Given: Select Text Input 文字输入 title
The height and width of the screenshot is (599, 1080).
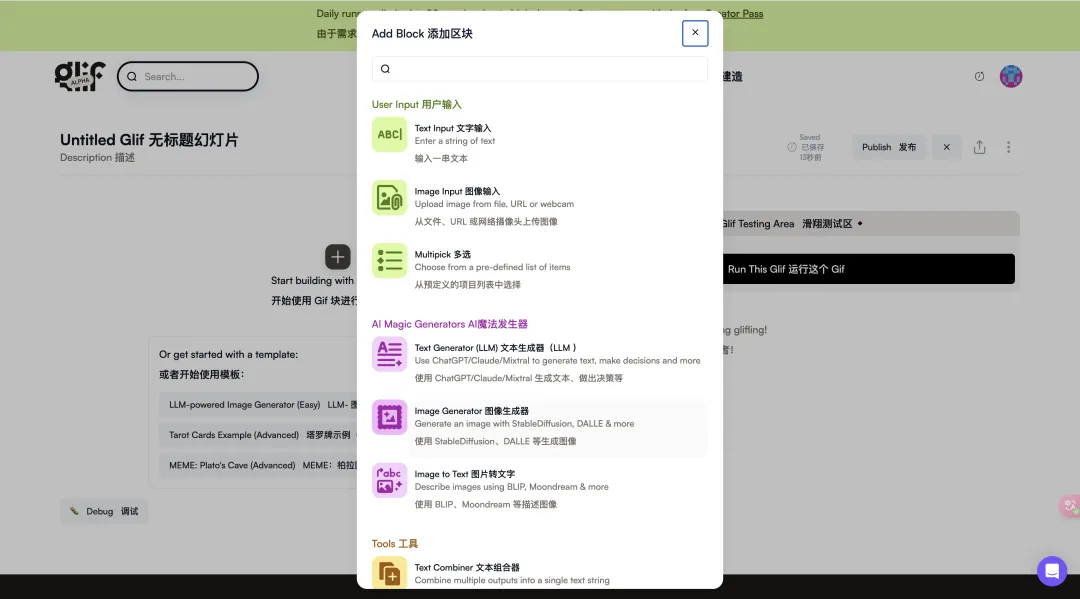Looking at the screenshot, I should pos(453,128).
